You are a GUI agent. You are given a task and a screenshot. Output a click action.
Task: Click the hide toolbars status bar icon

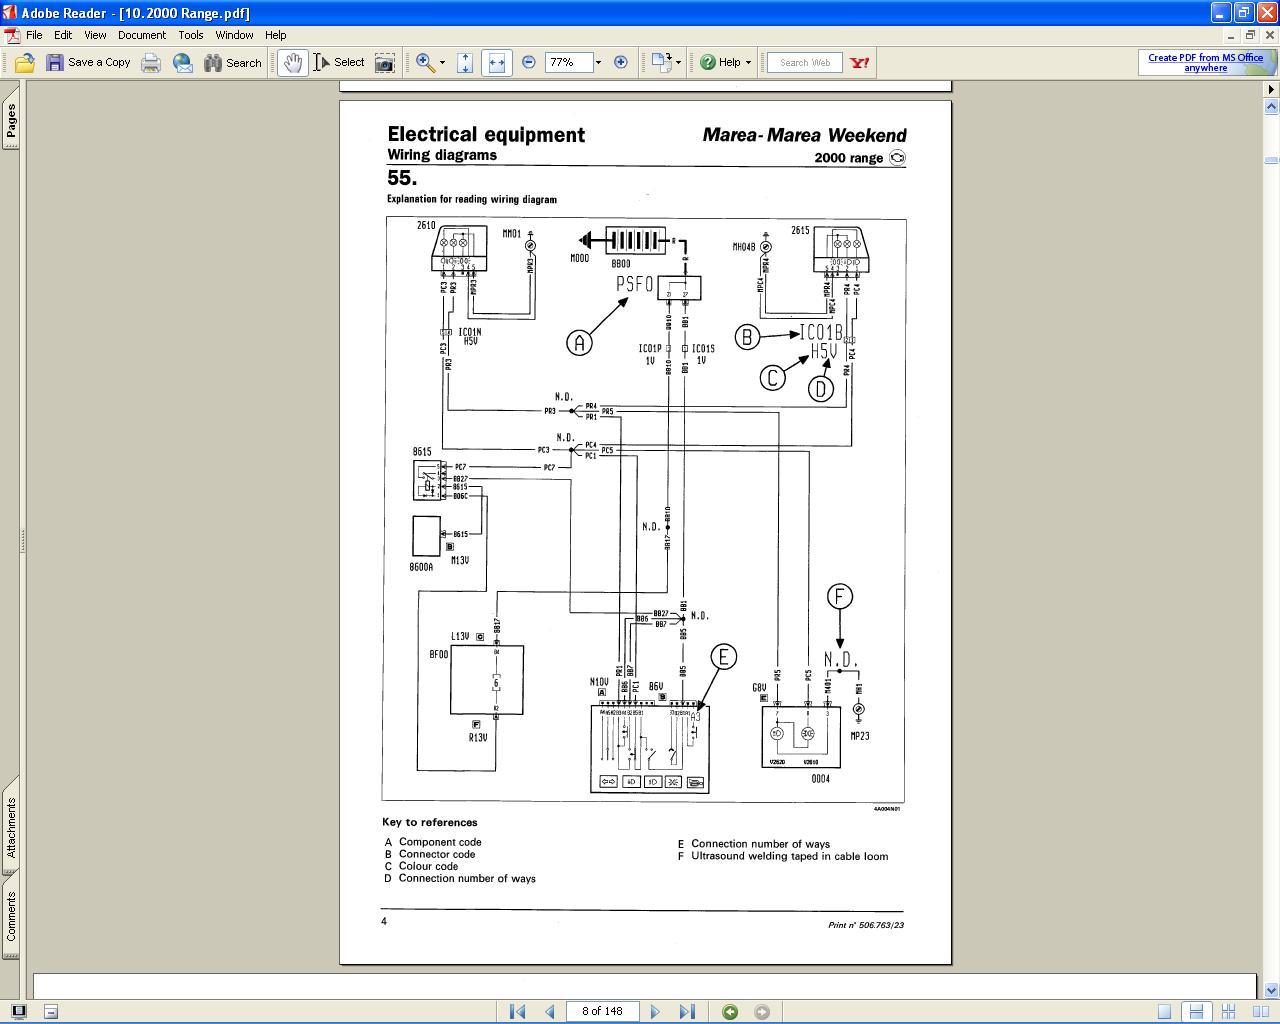coord(51,1011)
